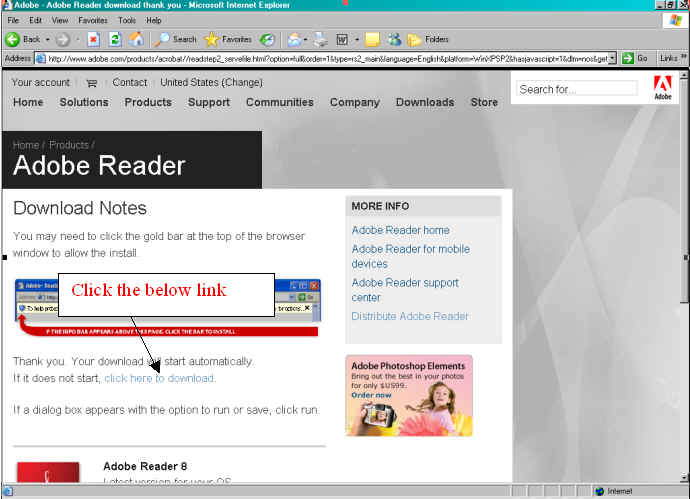690x499 pixels.
Task: Click the Folders toolbar icon
Action: [x=414, y=39]
